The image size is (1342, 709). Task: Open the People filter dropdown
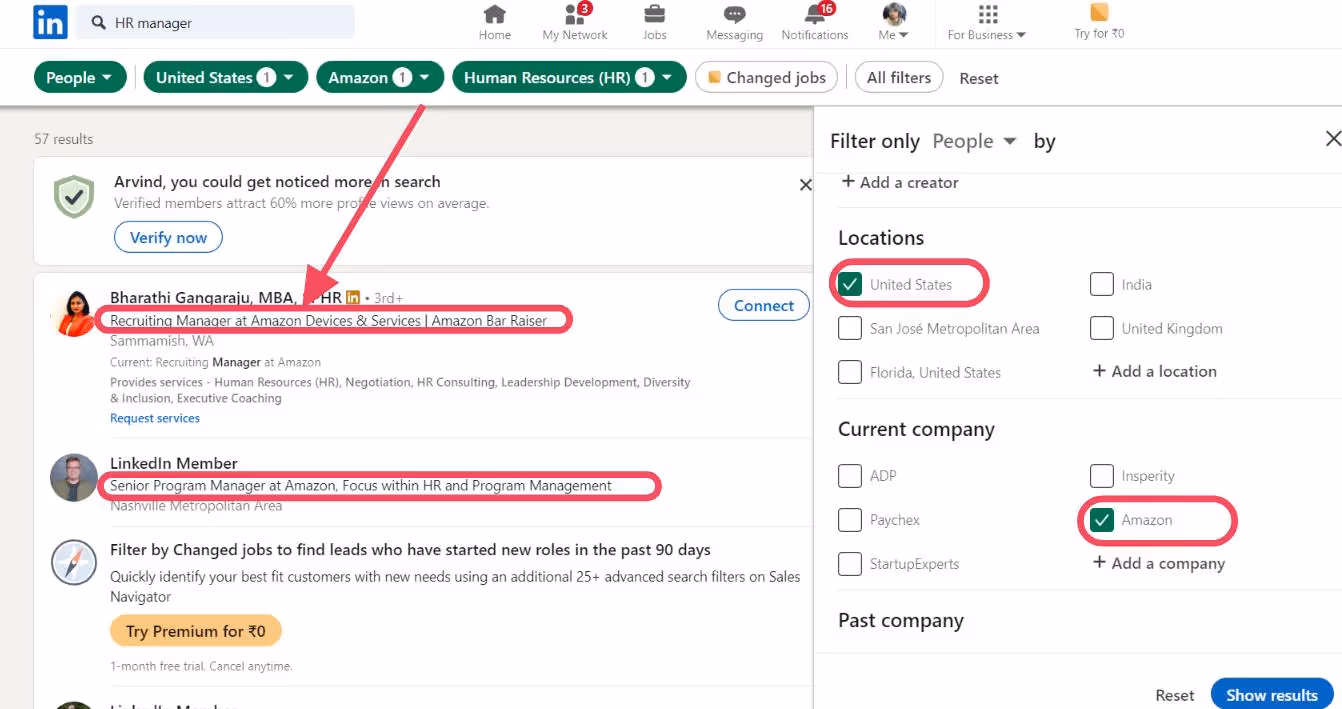80,76
